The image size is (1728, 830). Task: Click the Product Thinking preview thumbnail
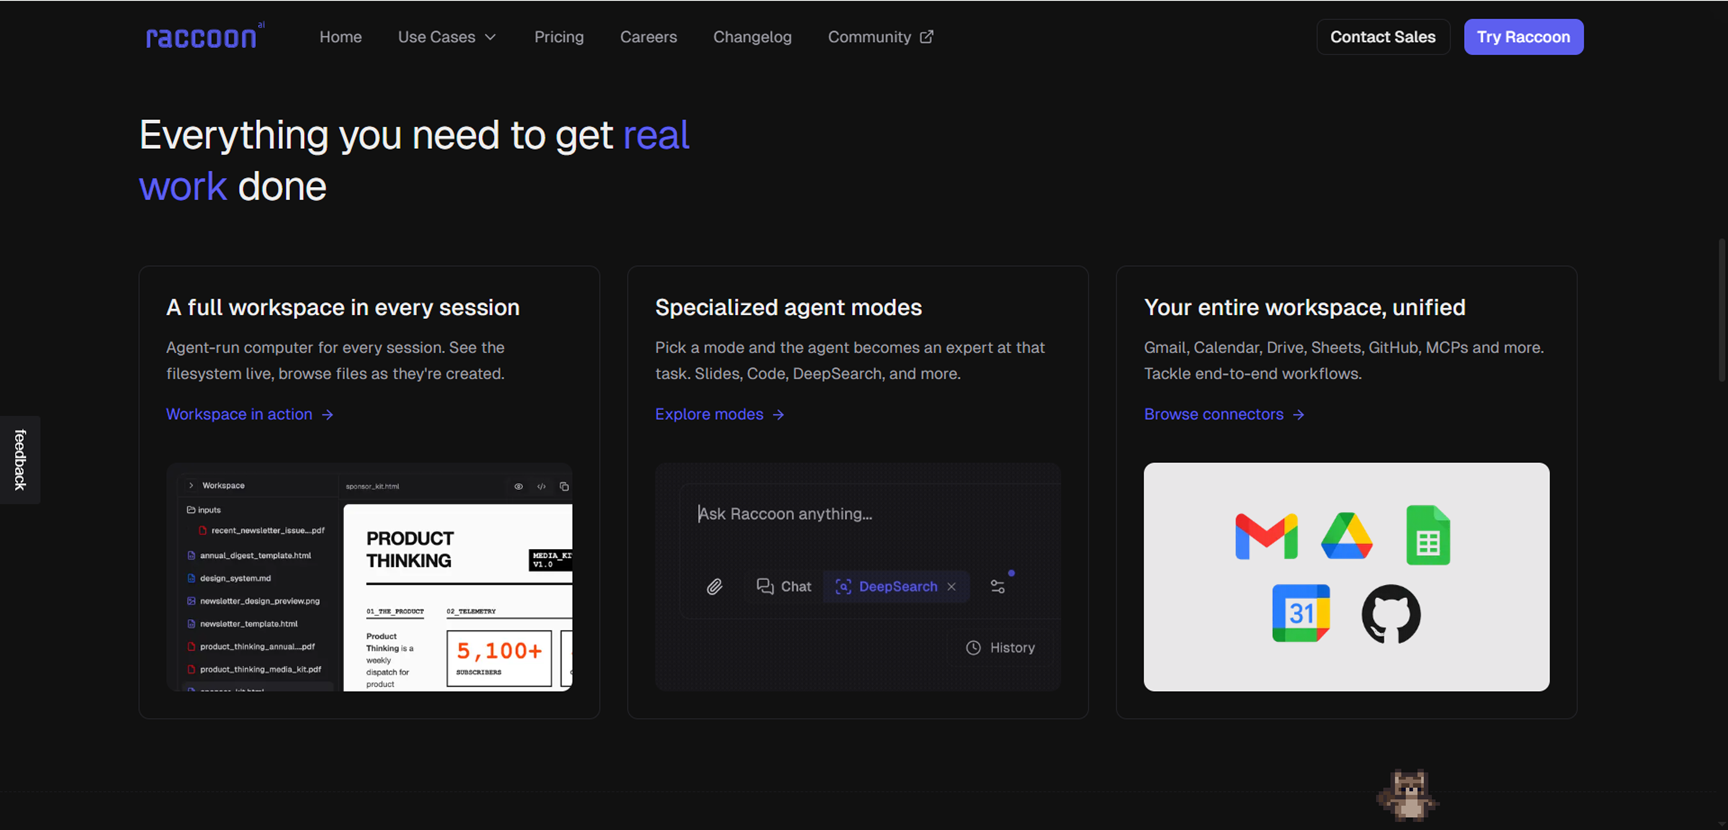coord(458,597)
